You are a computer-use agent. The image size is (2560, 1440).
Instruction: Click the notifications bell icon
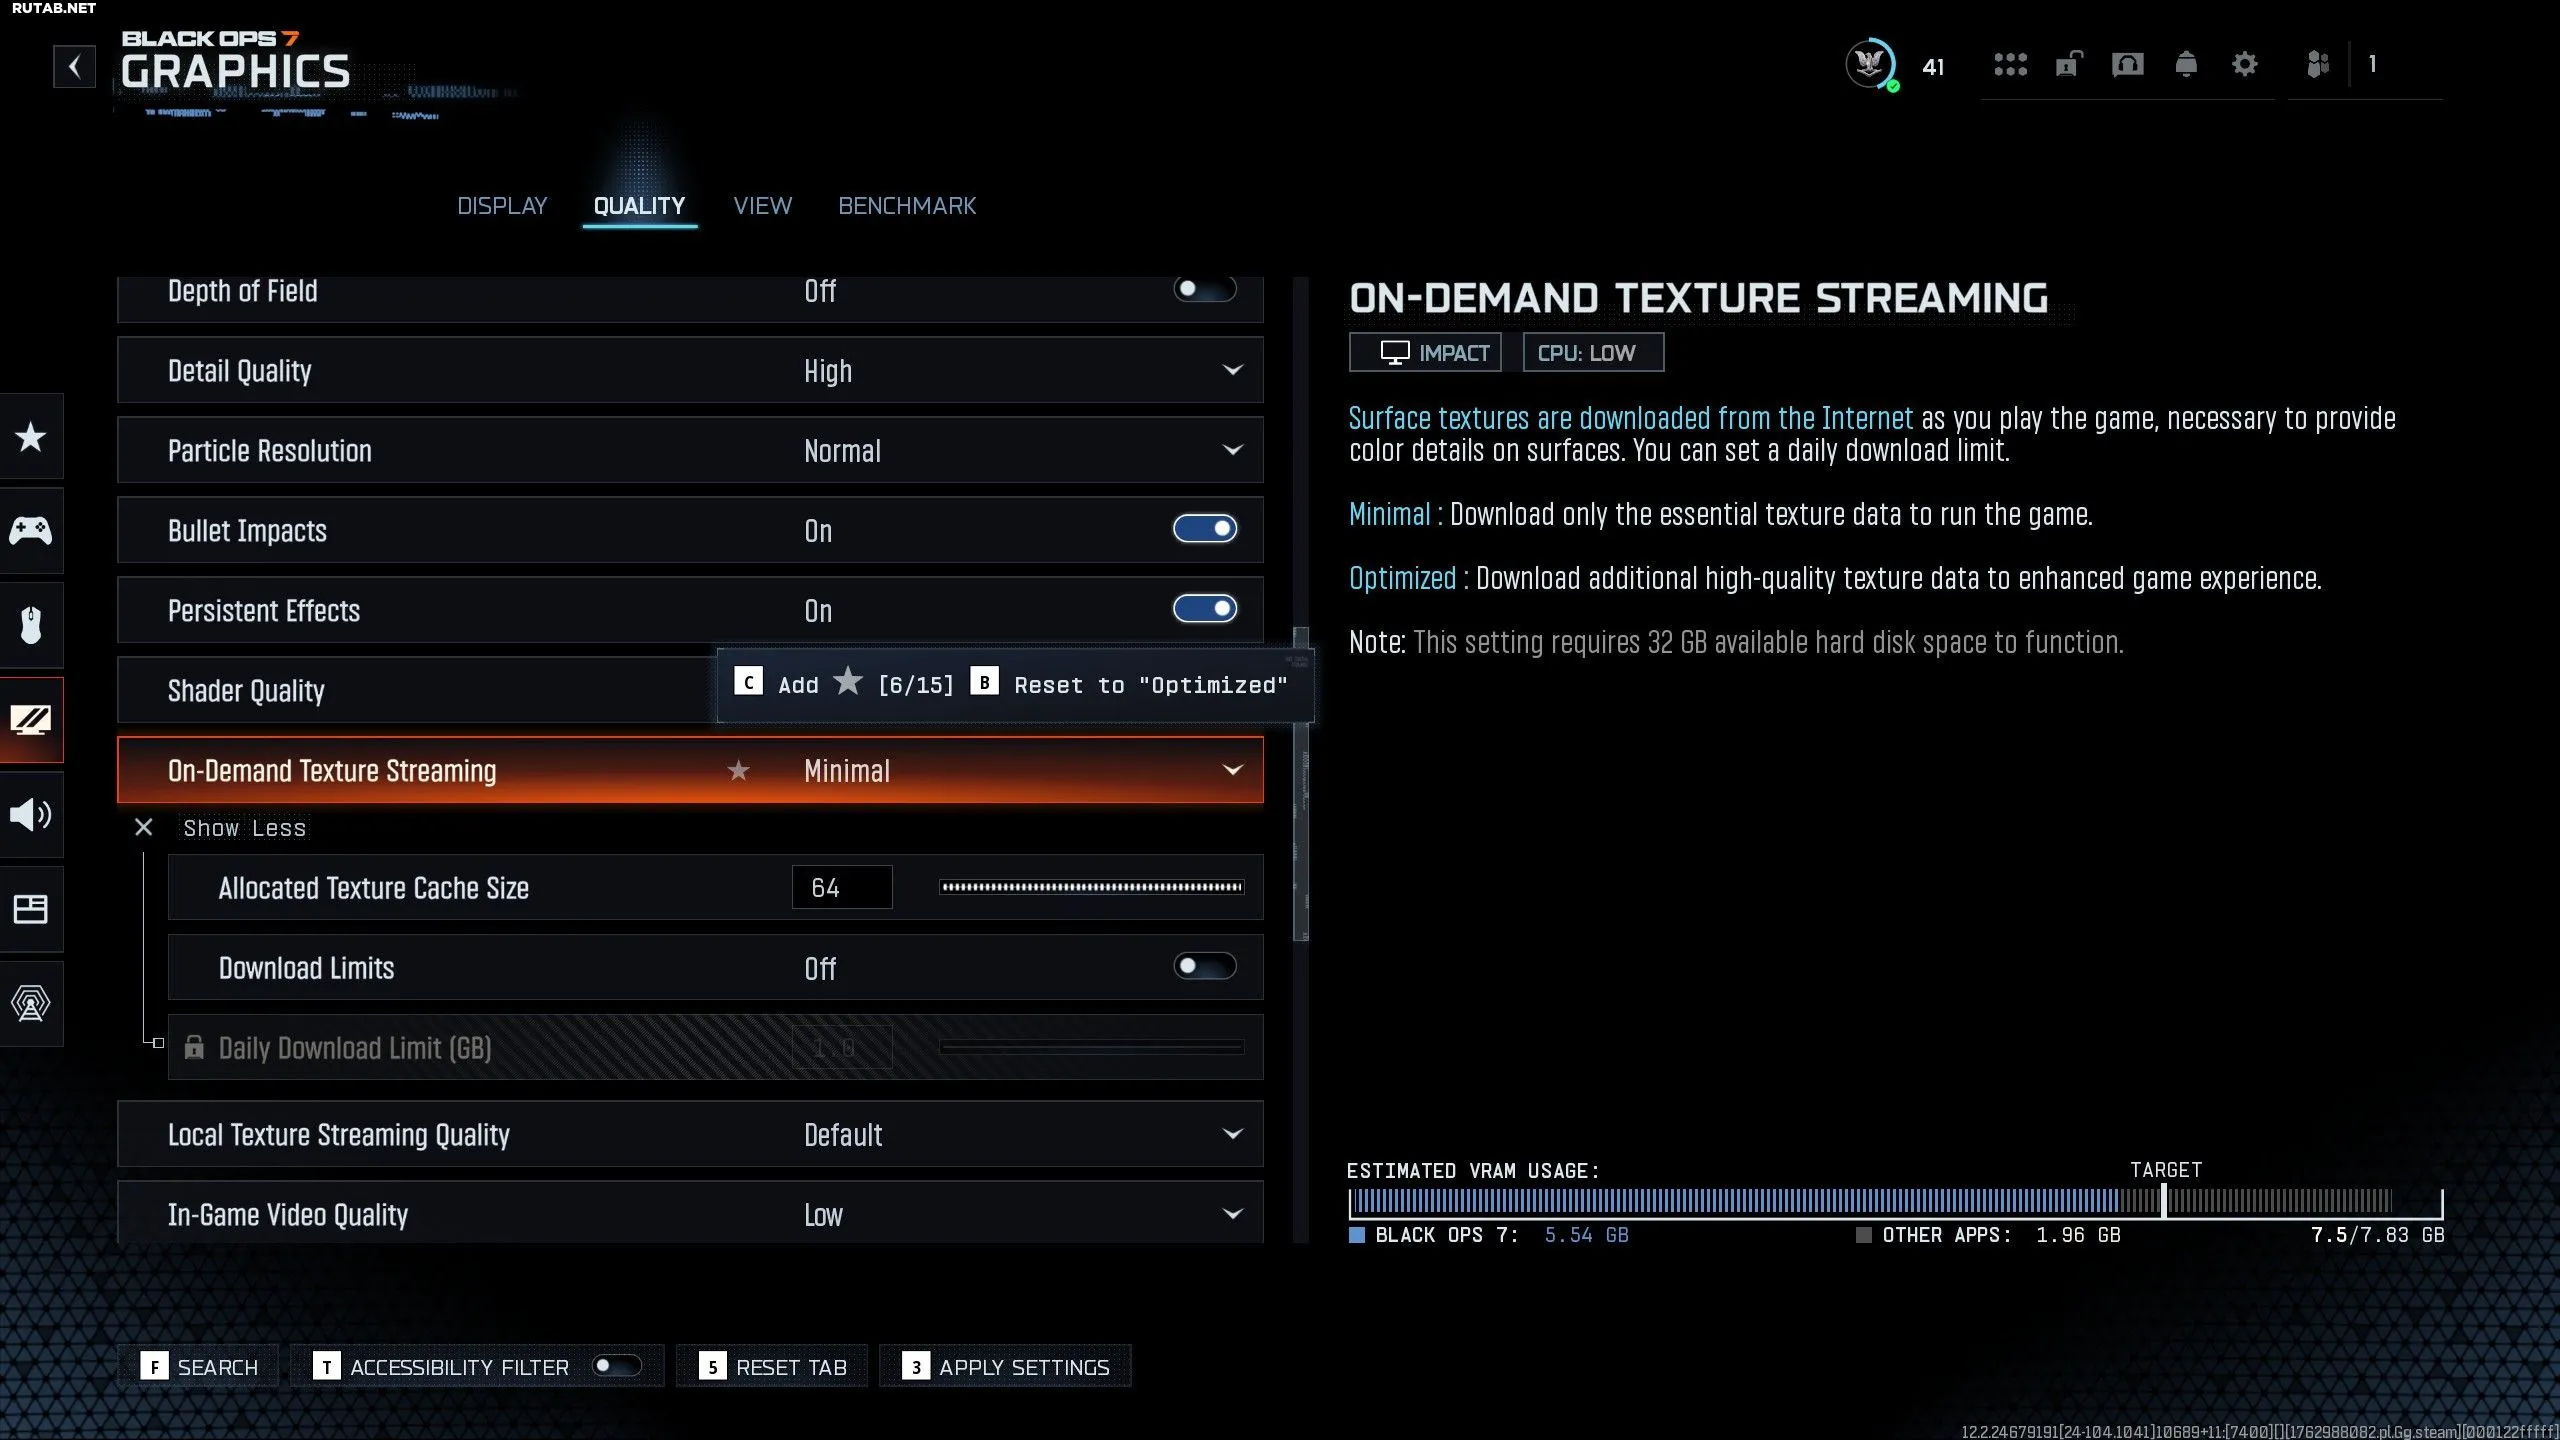click(2186, 65)
